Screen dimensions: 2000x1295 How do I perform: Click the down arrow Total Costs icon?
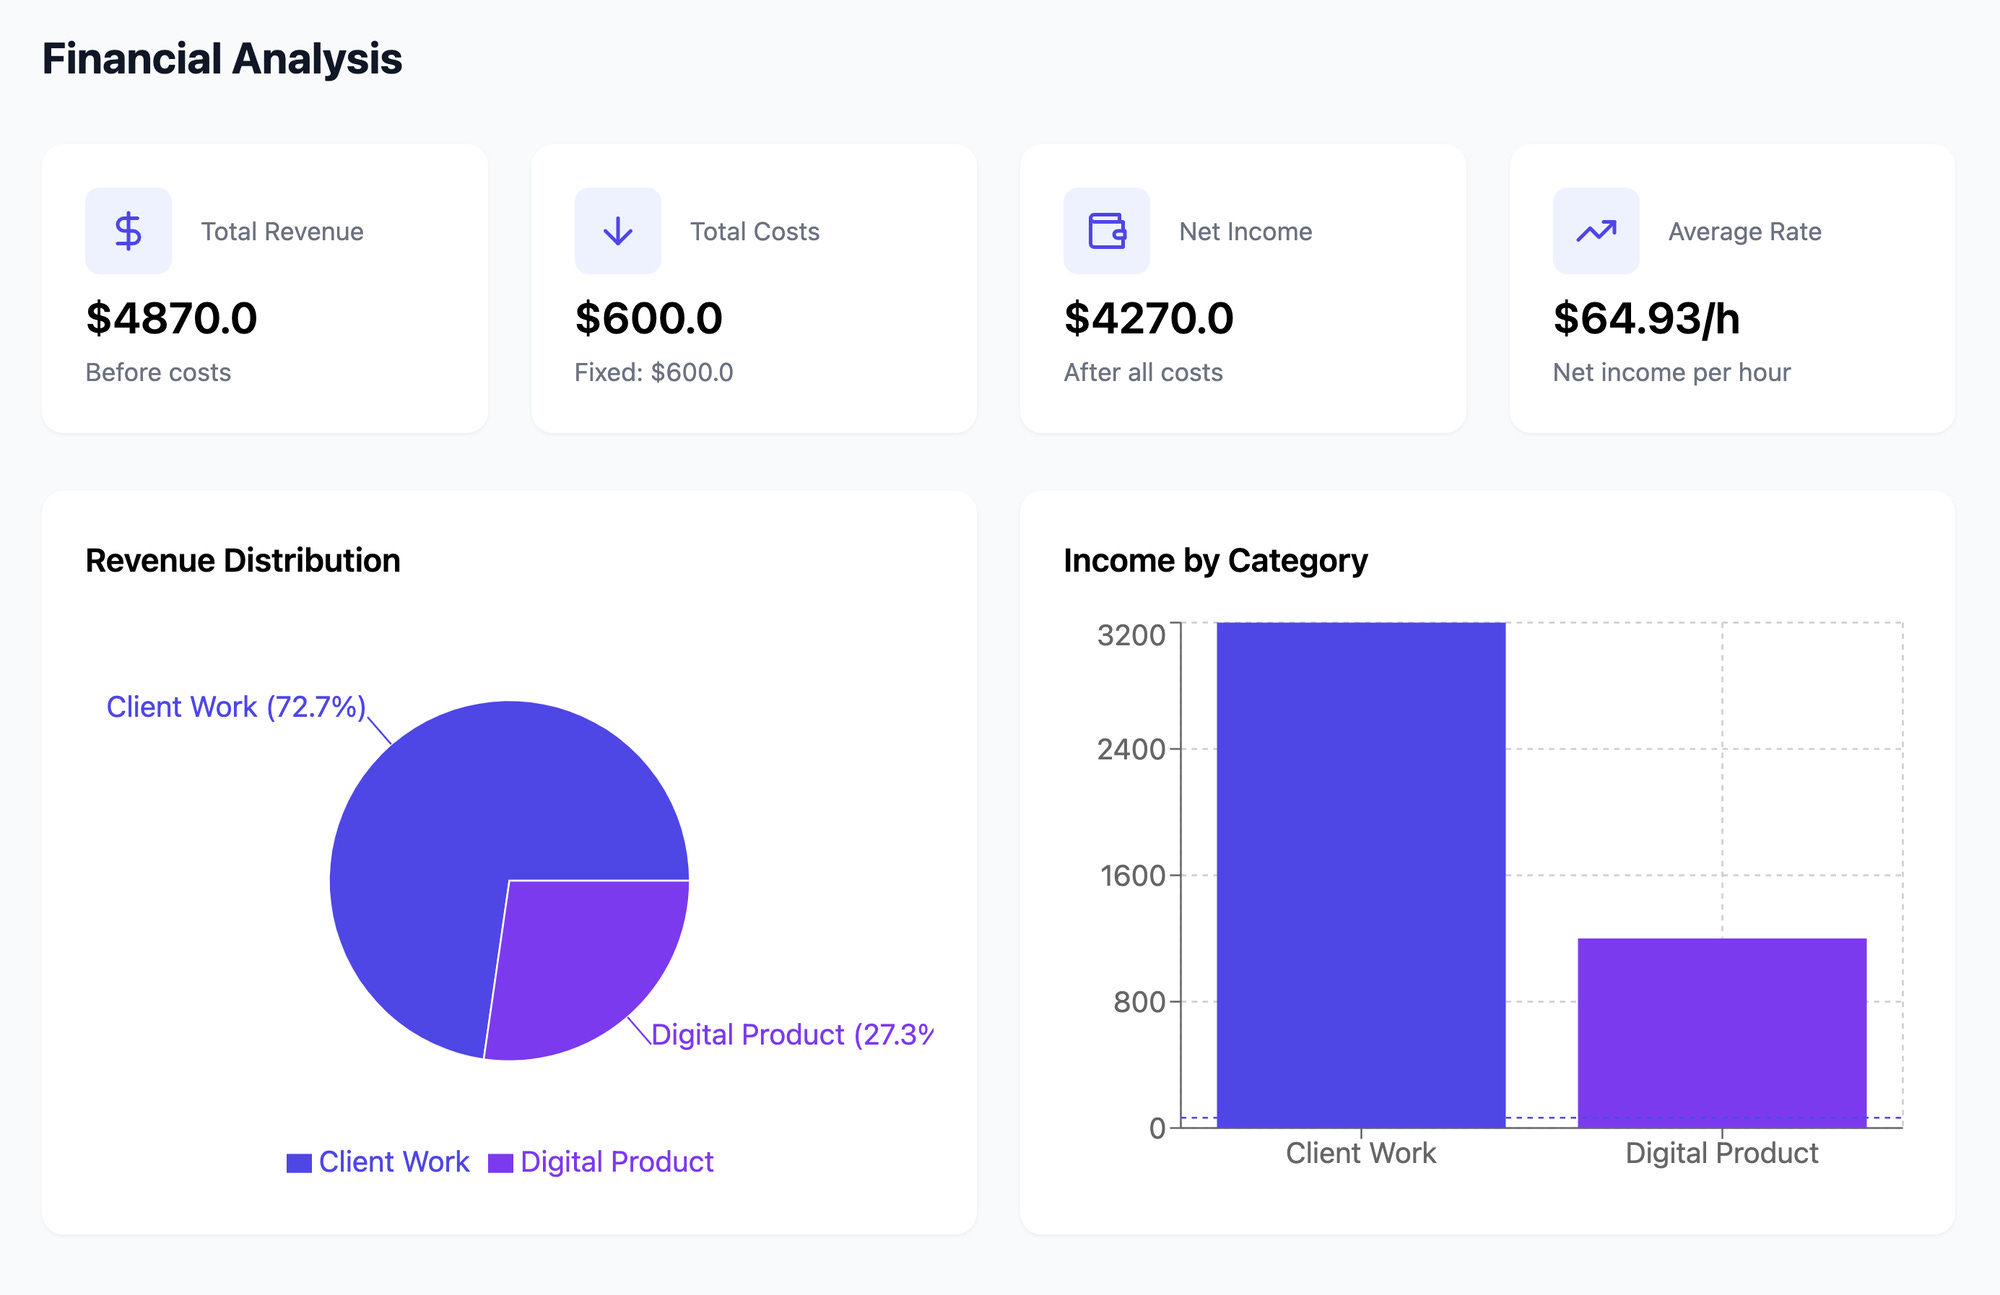point(617,231)
